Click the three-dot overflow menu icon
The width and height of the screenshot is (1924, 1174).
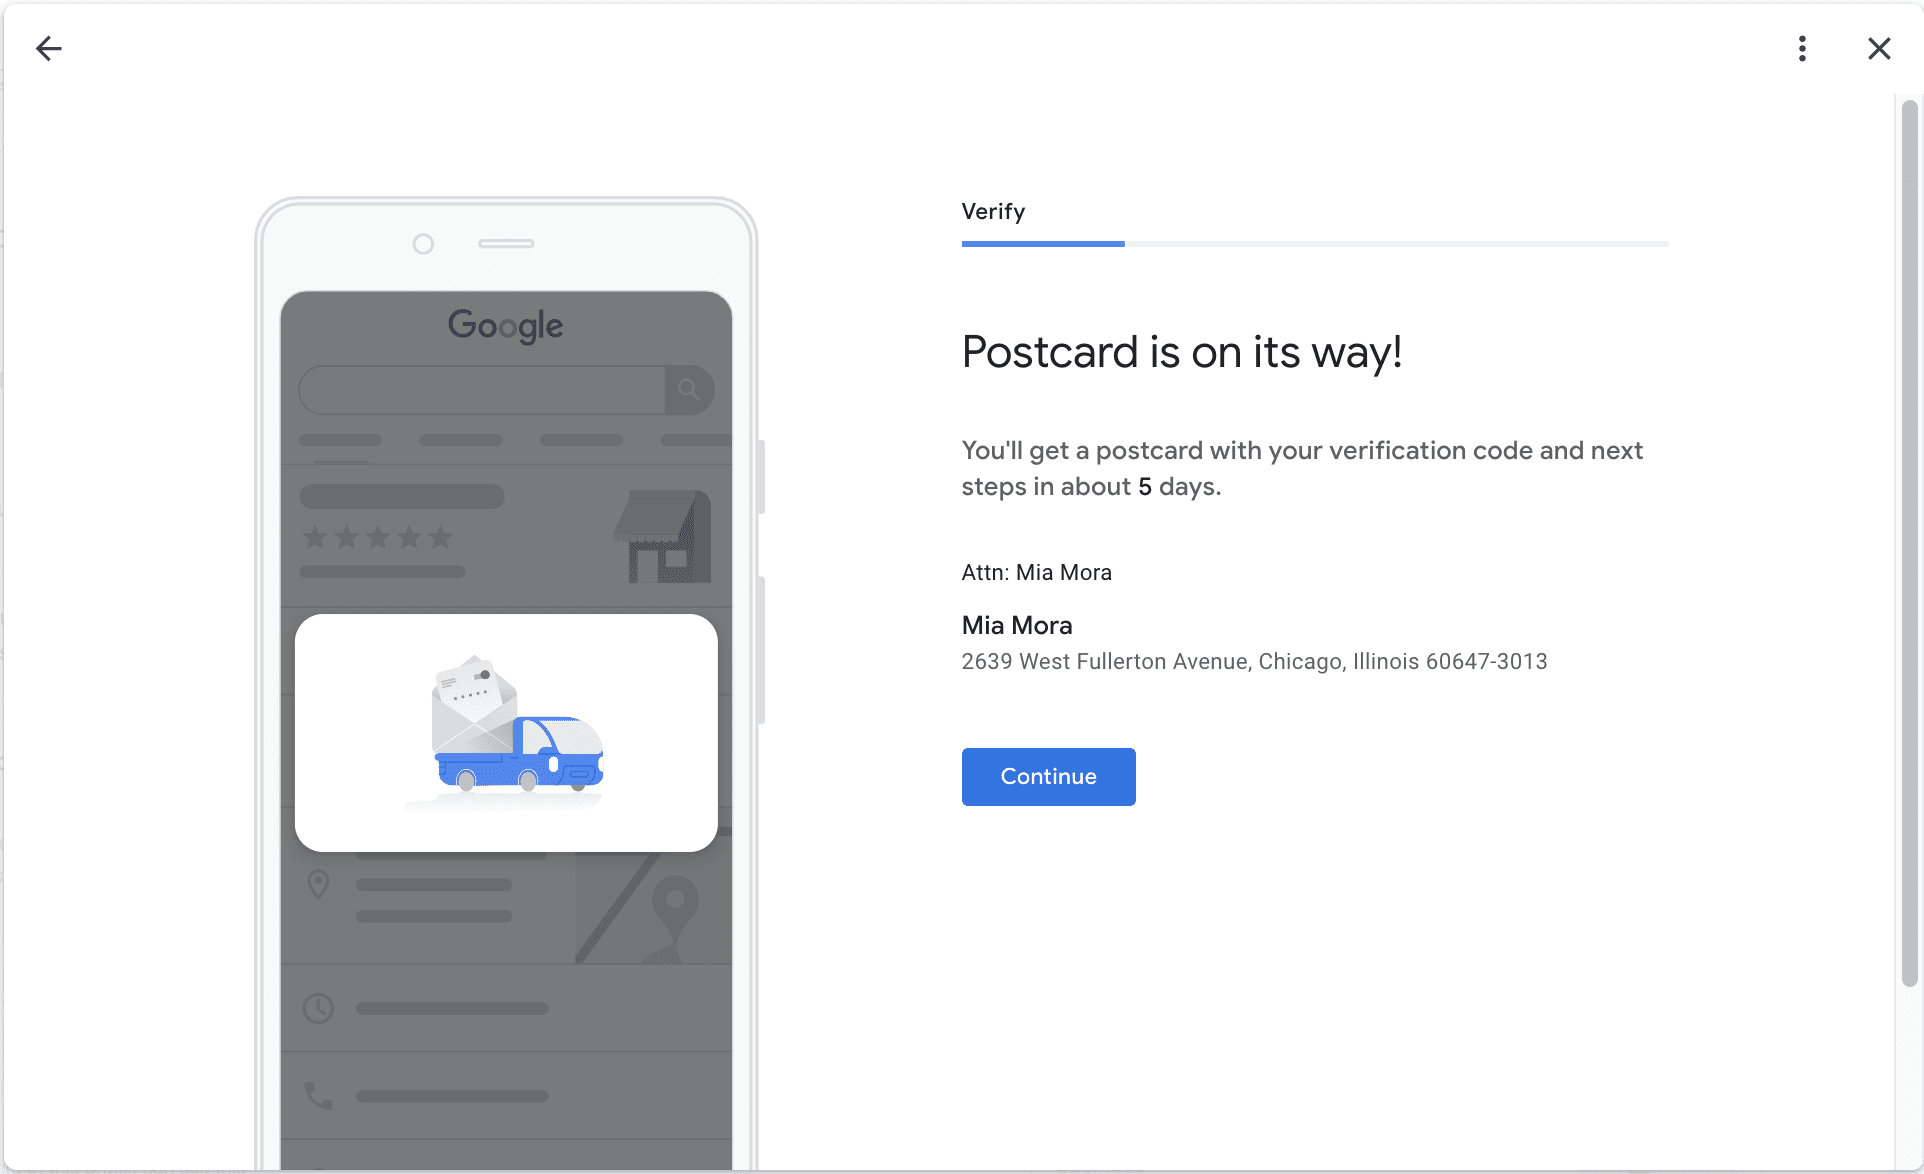coord(1802,47)
